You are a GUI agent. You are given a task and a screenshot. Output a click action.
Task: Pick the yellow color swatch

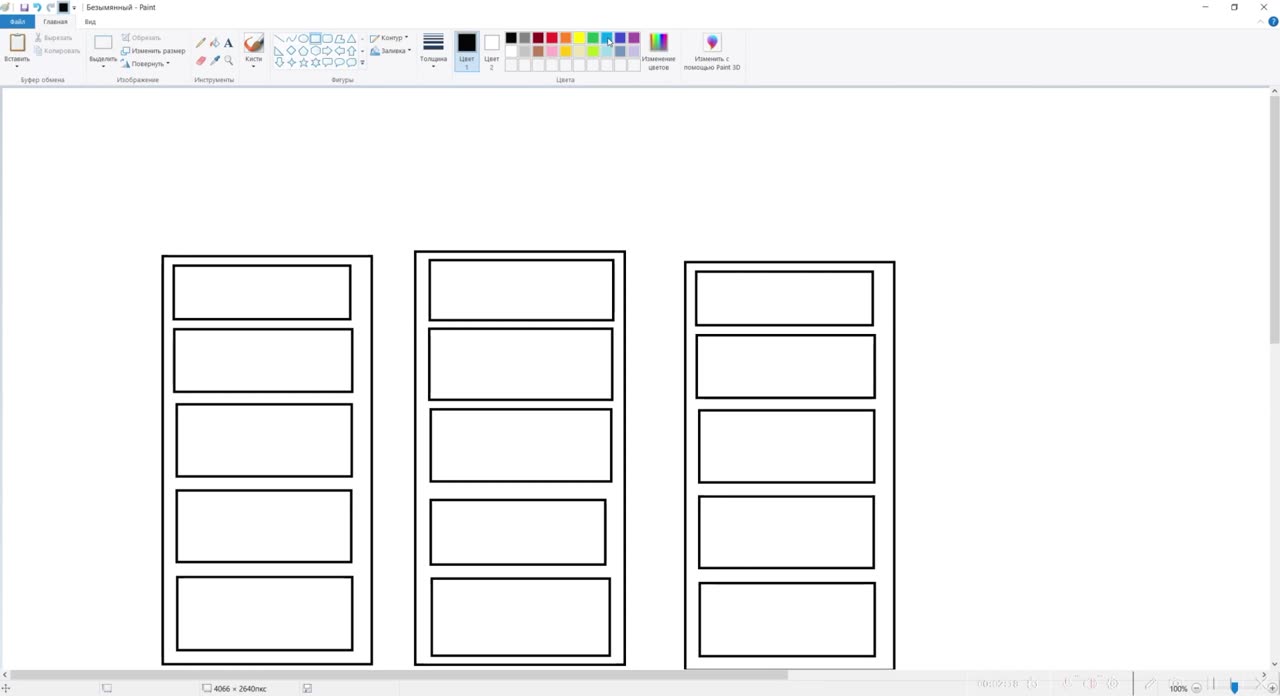click(579, 38)
